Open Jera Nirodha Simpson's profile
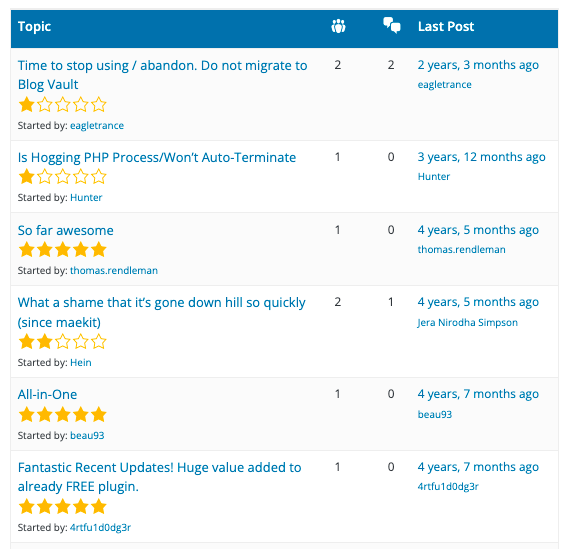This screenshot has height=549, width=567. coord(468,322)
